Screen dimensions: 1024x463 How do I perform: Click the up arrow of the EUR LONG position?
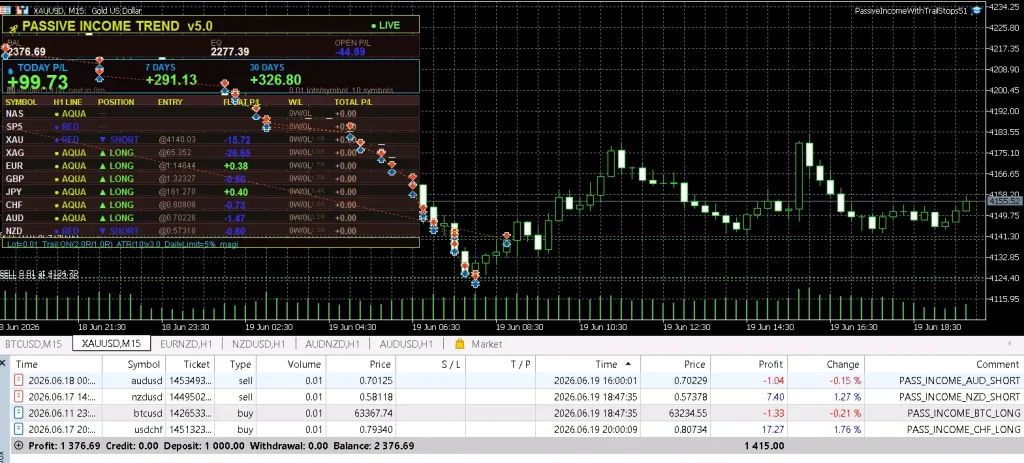point(103,166)
